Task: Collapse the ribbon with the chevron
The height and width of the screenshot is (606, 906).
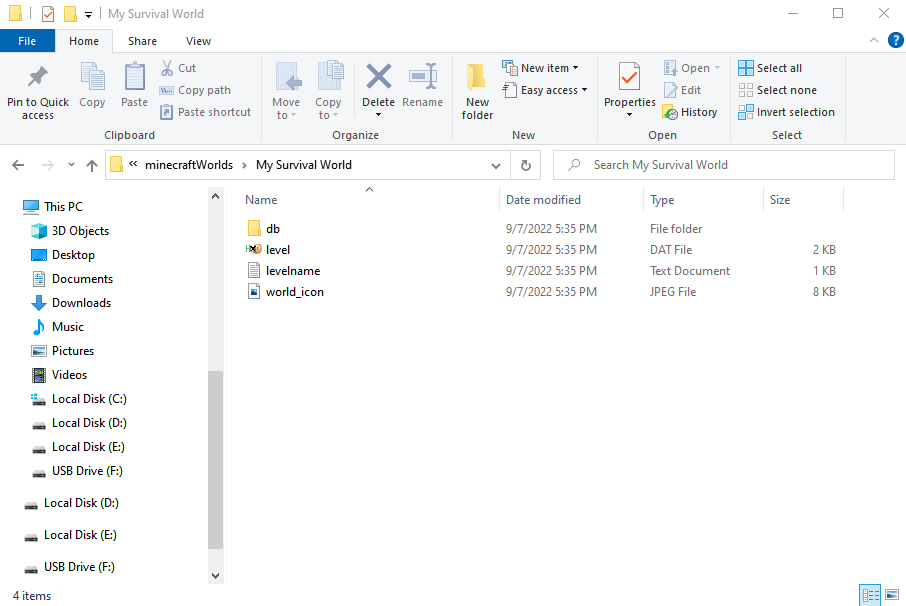Action: tap(874, 40)
